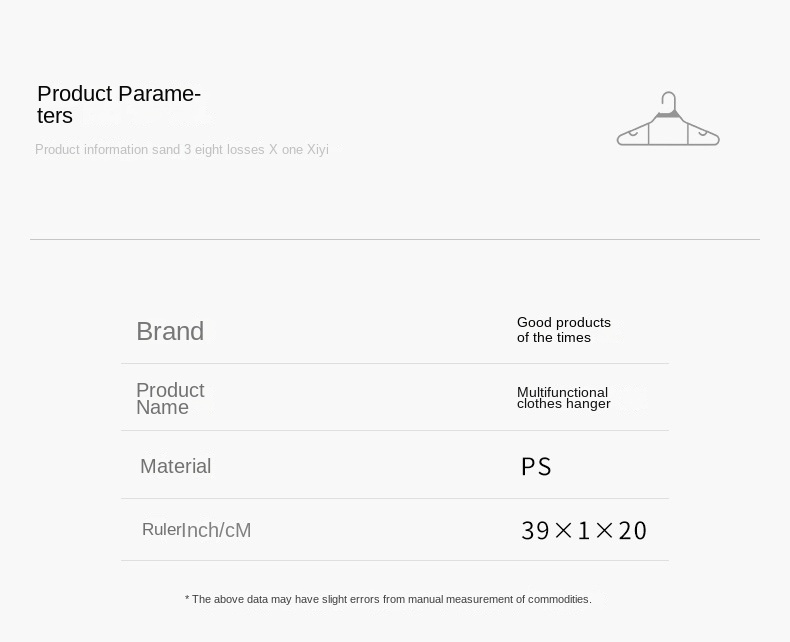Click the long divider below the header
This screenshot has height=642, width=790.
[394, 239]
